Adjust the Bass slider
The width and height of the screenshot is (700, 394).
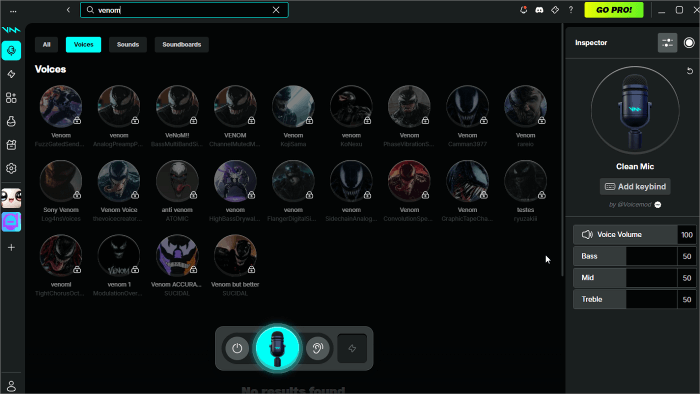625,256
